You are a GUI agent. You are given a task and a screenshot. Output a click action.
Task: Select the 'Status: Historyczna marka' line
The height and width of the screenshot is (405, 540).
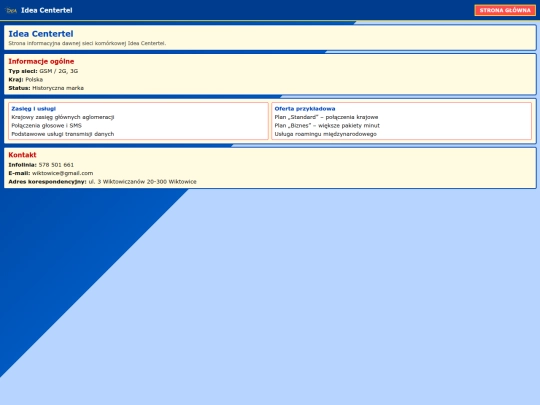click(46, 88)
